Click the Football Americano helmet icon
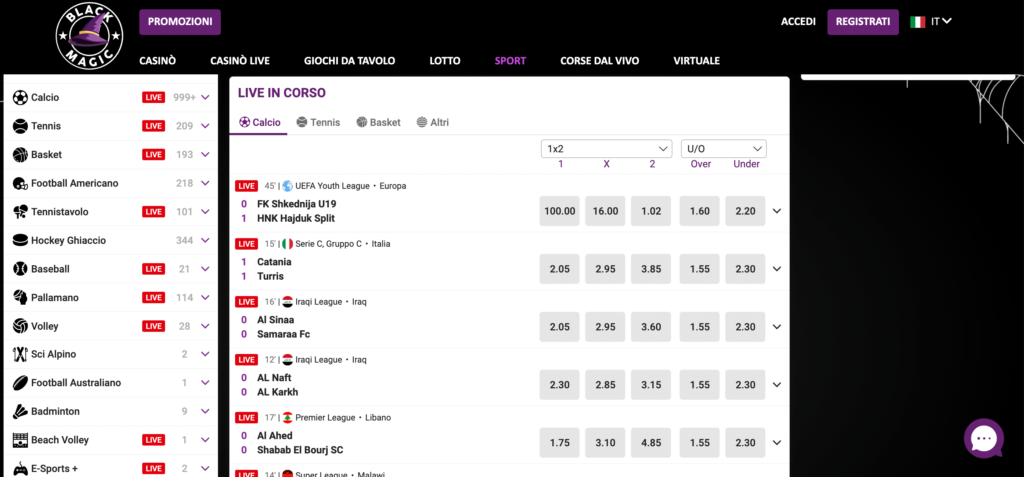 point(20,184)
